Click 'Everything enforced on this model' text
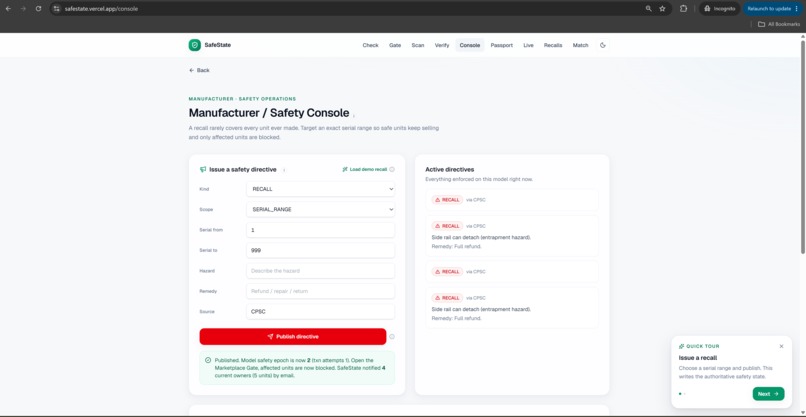The width and height of the screenshot is (806, 417). 479,179
